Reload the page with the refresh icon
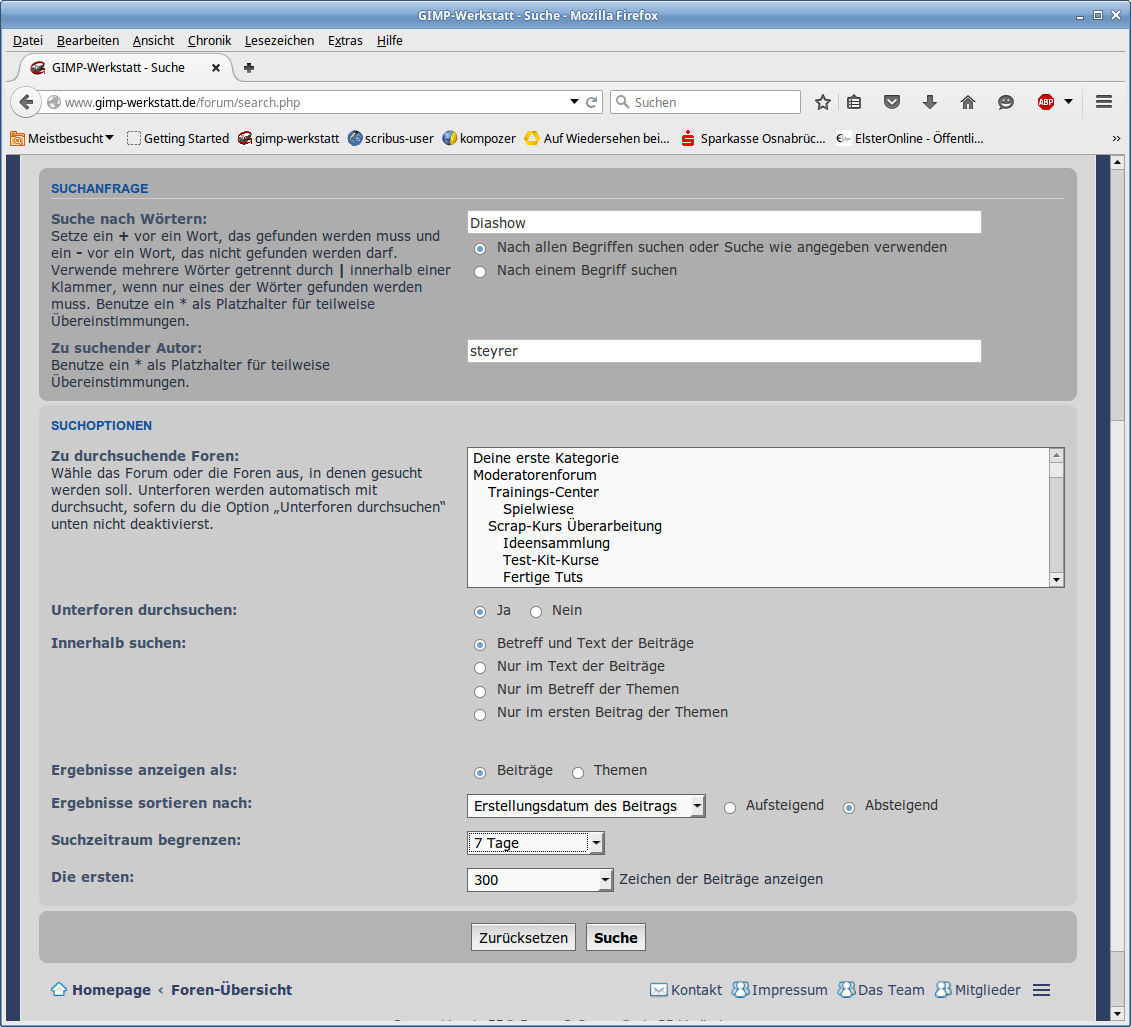The height and width of the screenshot is (1027, 1131). coord(591,102)
